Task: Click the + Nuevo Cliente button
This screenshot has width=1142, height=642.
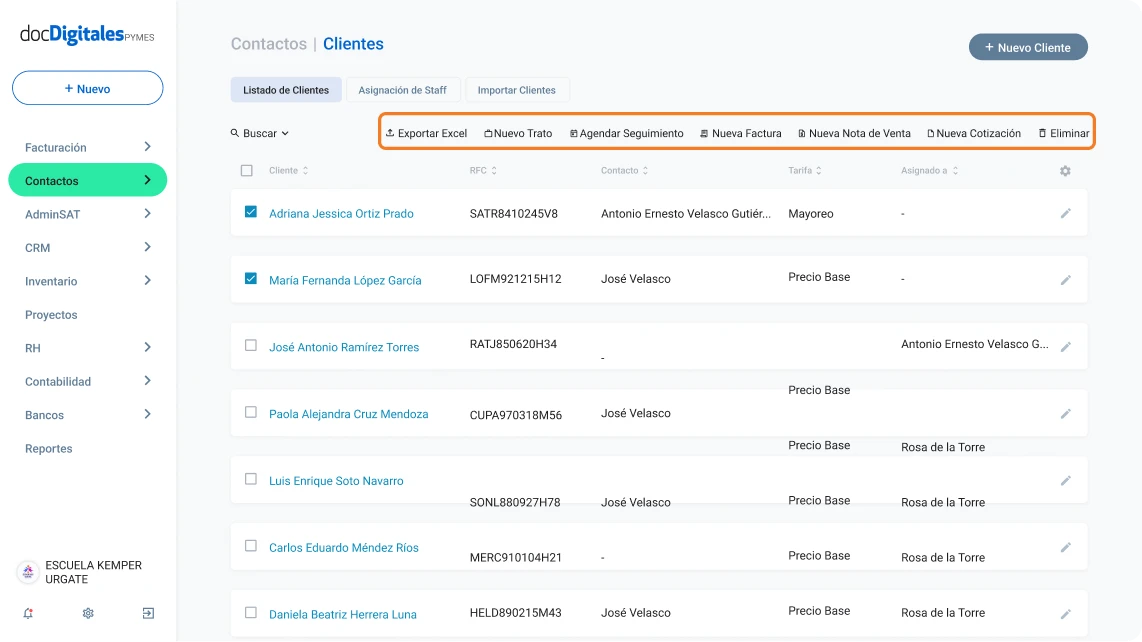Action: pyautogui.click(x=1028, y=47)
